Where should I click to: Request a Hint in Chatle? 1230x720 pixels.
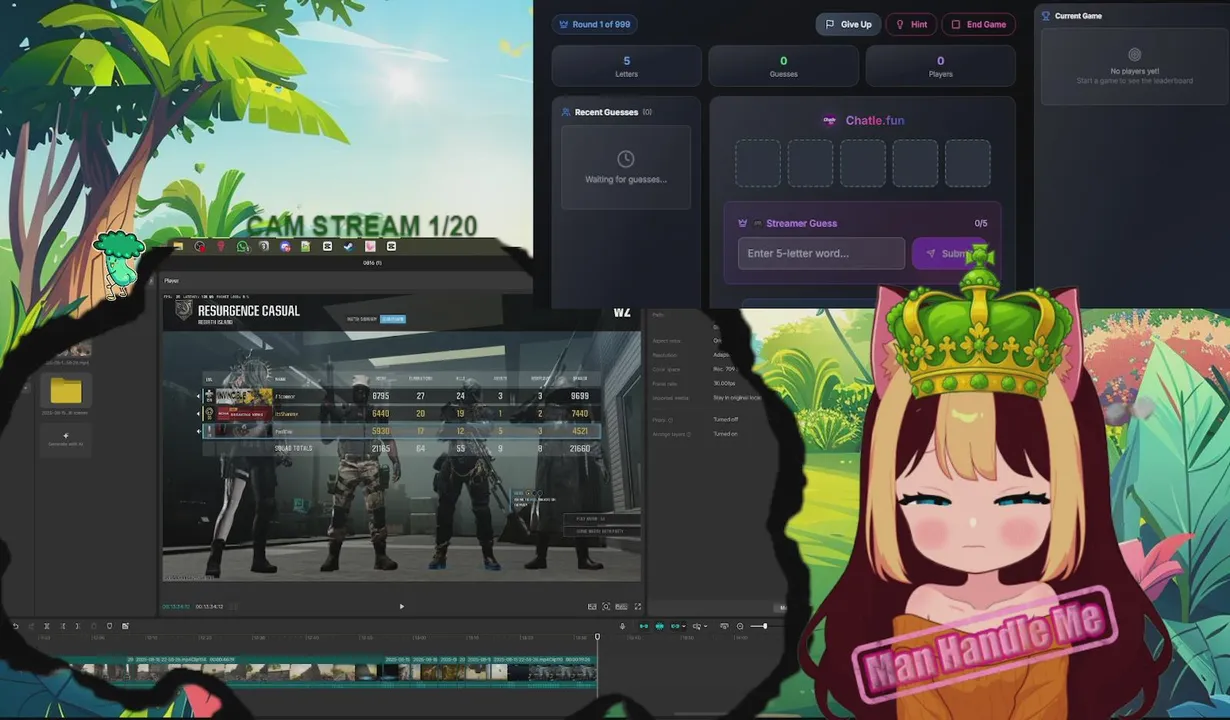(911, 24)
